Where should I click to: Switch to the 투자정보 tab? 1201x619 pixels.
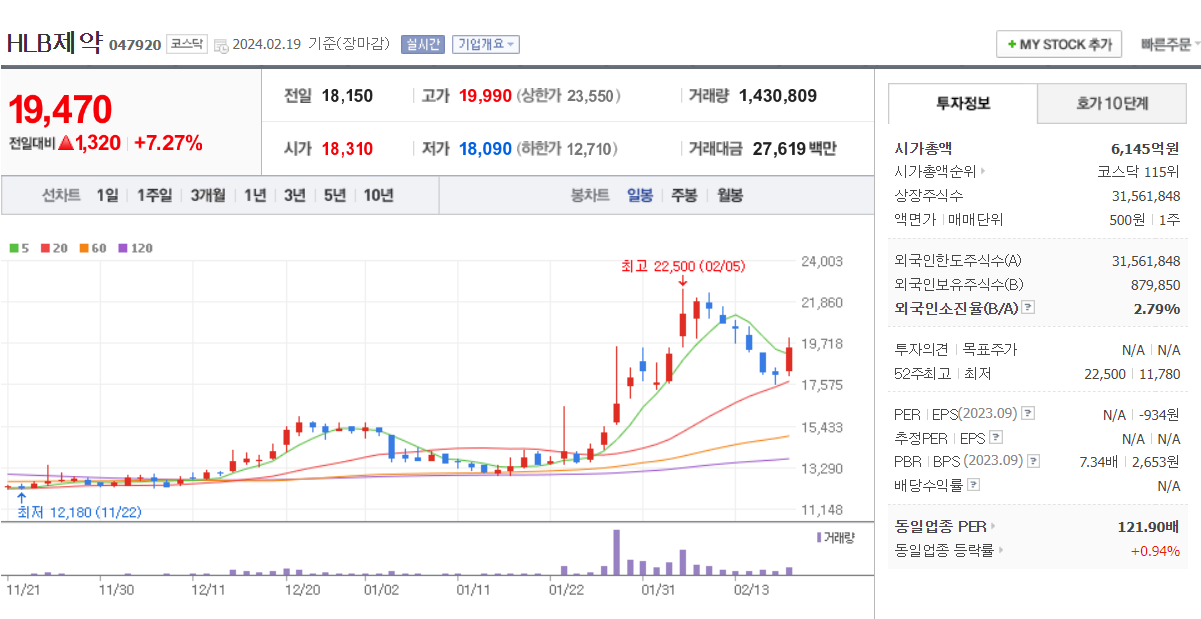963,103
